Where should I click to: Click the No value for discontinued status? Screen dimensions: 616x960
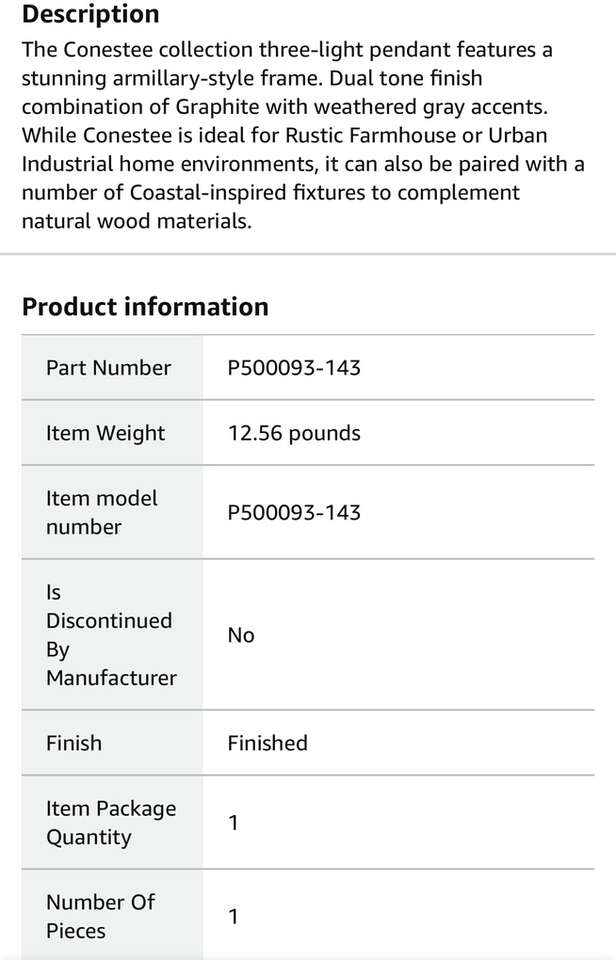tap(241, 636)
